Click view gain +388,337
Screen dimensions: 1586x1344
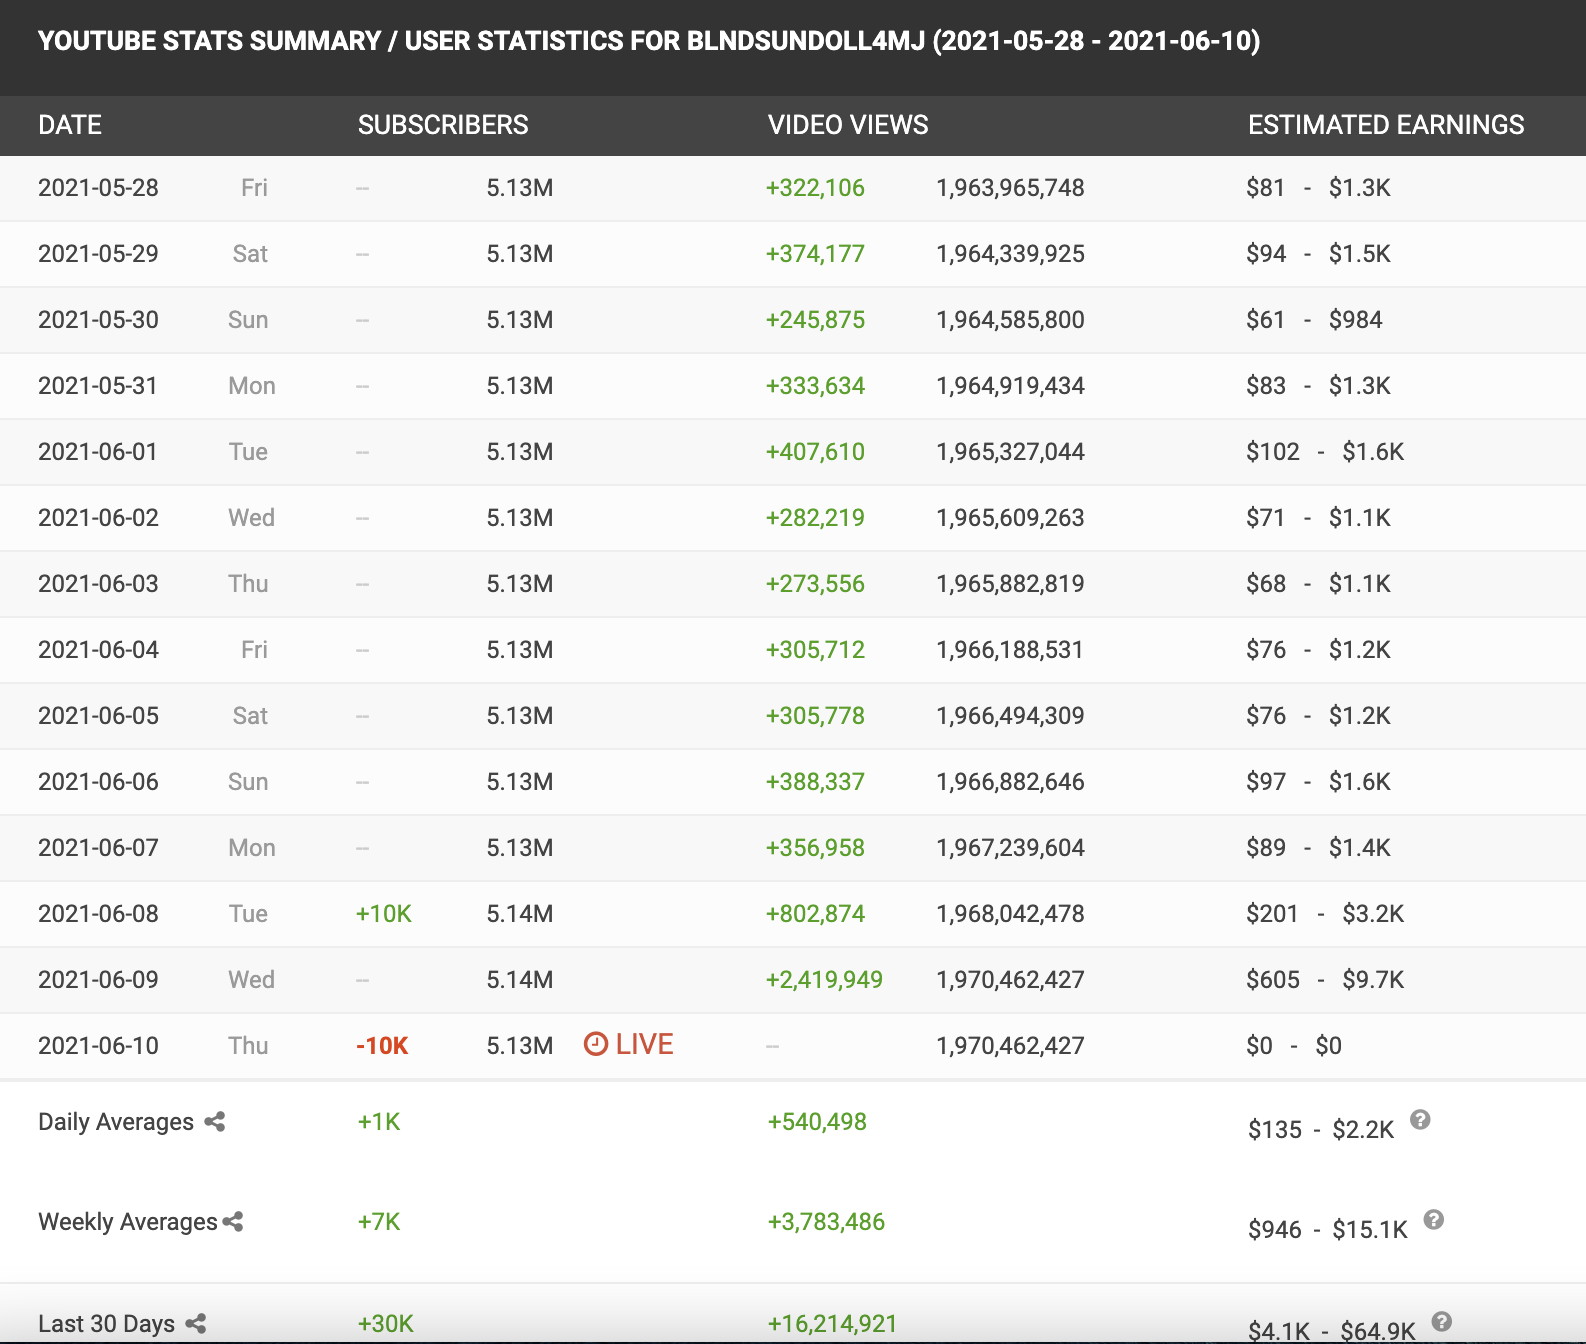[x=815, y=782]
